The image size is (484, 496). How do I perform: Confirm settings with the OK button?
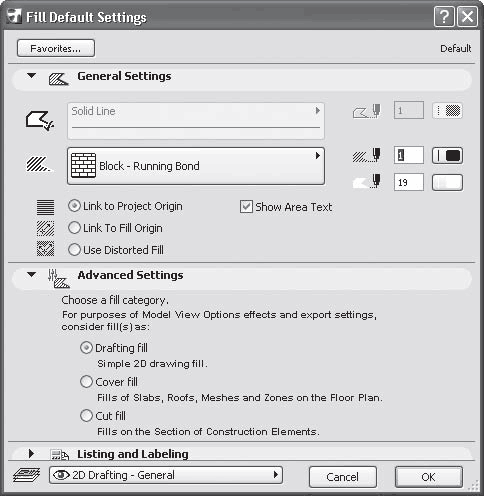coord(429,477)
